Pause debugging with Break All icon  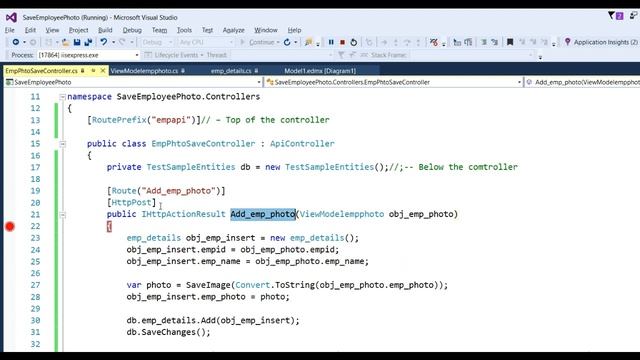click(x=331, y=42)
